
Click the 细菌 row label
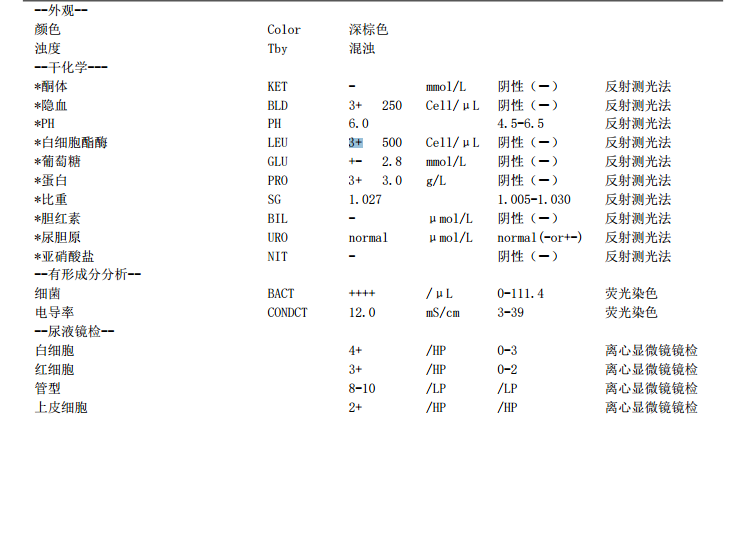[48, 294]
